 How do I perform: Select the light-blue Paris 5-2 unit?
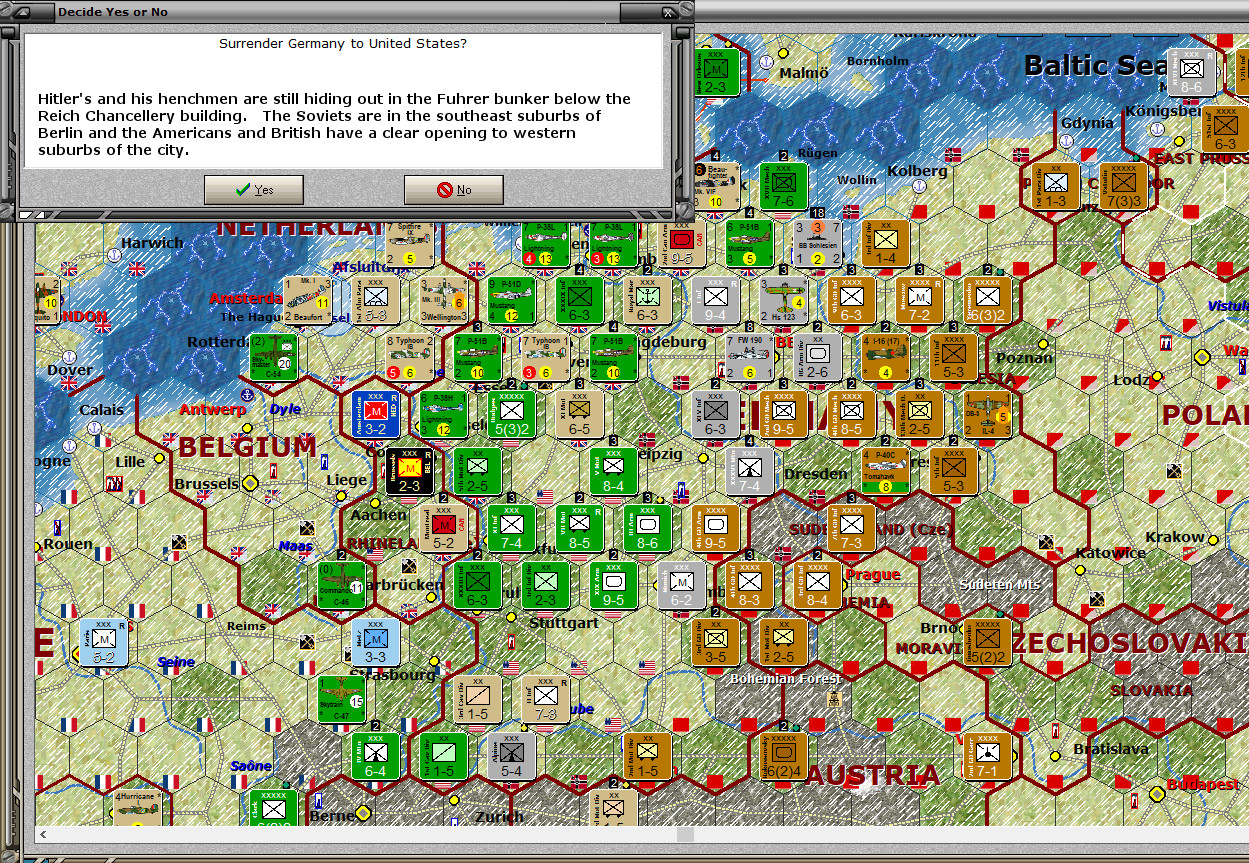103,642
